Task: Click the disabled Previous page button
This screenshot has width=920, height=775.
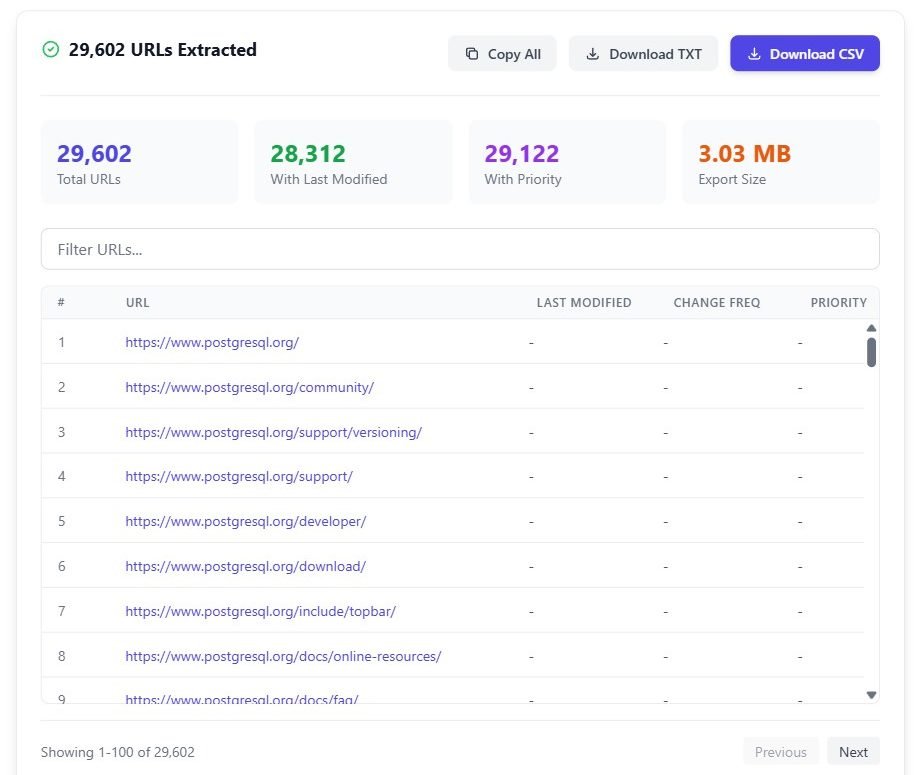Action: (780, 752)
